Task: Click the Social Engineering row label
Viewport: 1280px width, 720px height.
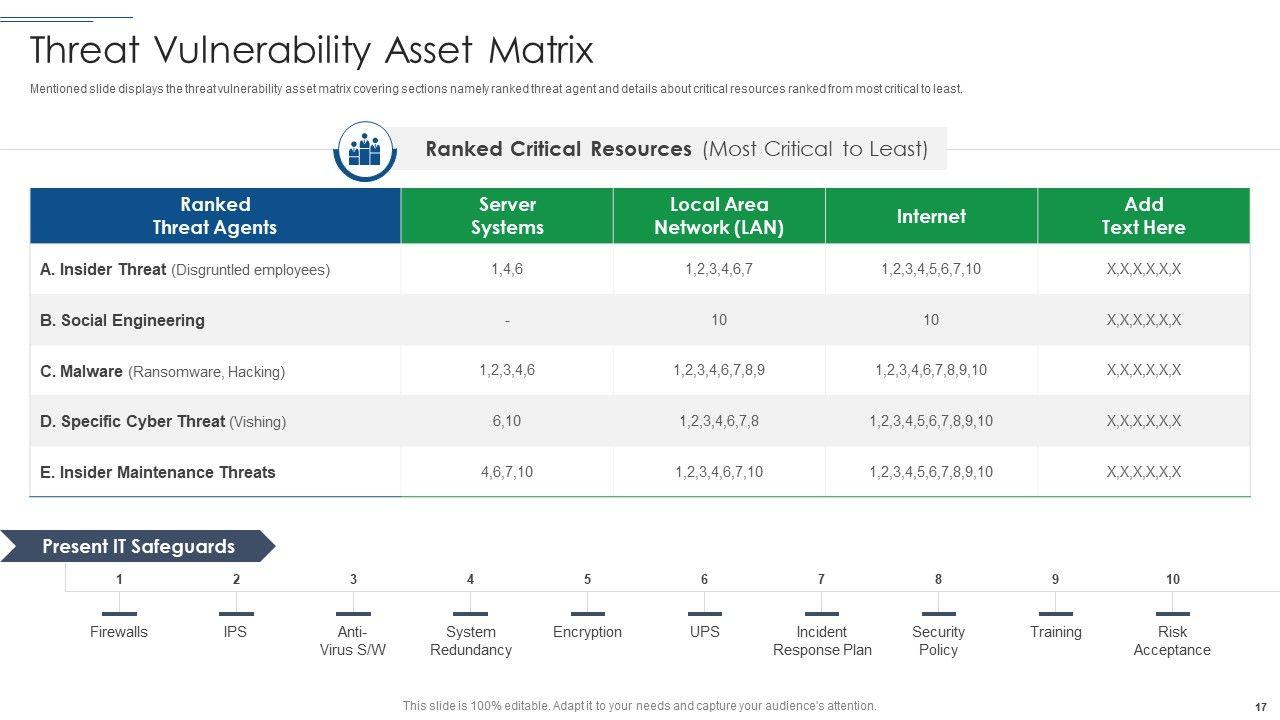Action: (122, 321)
